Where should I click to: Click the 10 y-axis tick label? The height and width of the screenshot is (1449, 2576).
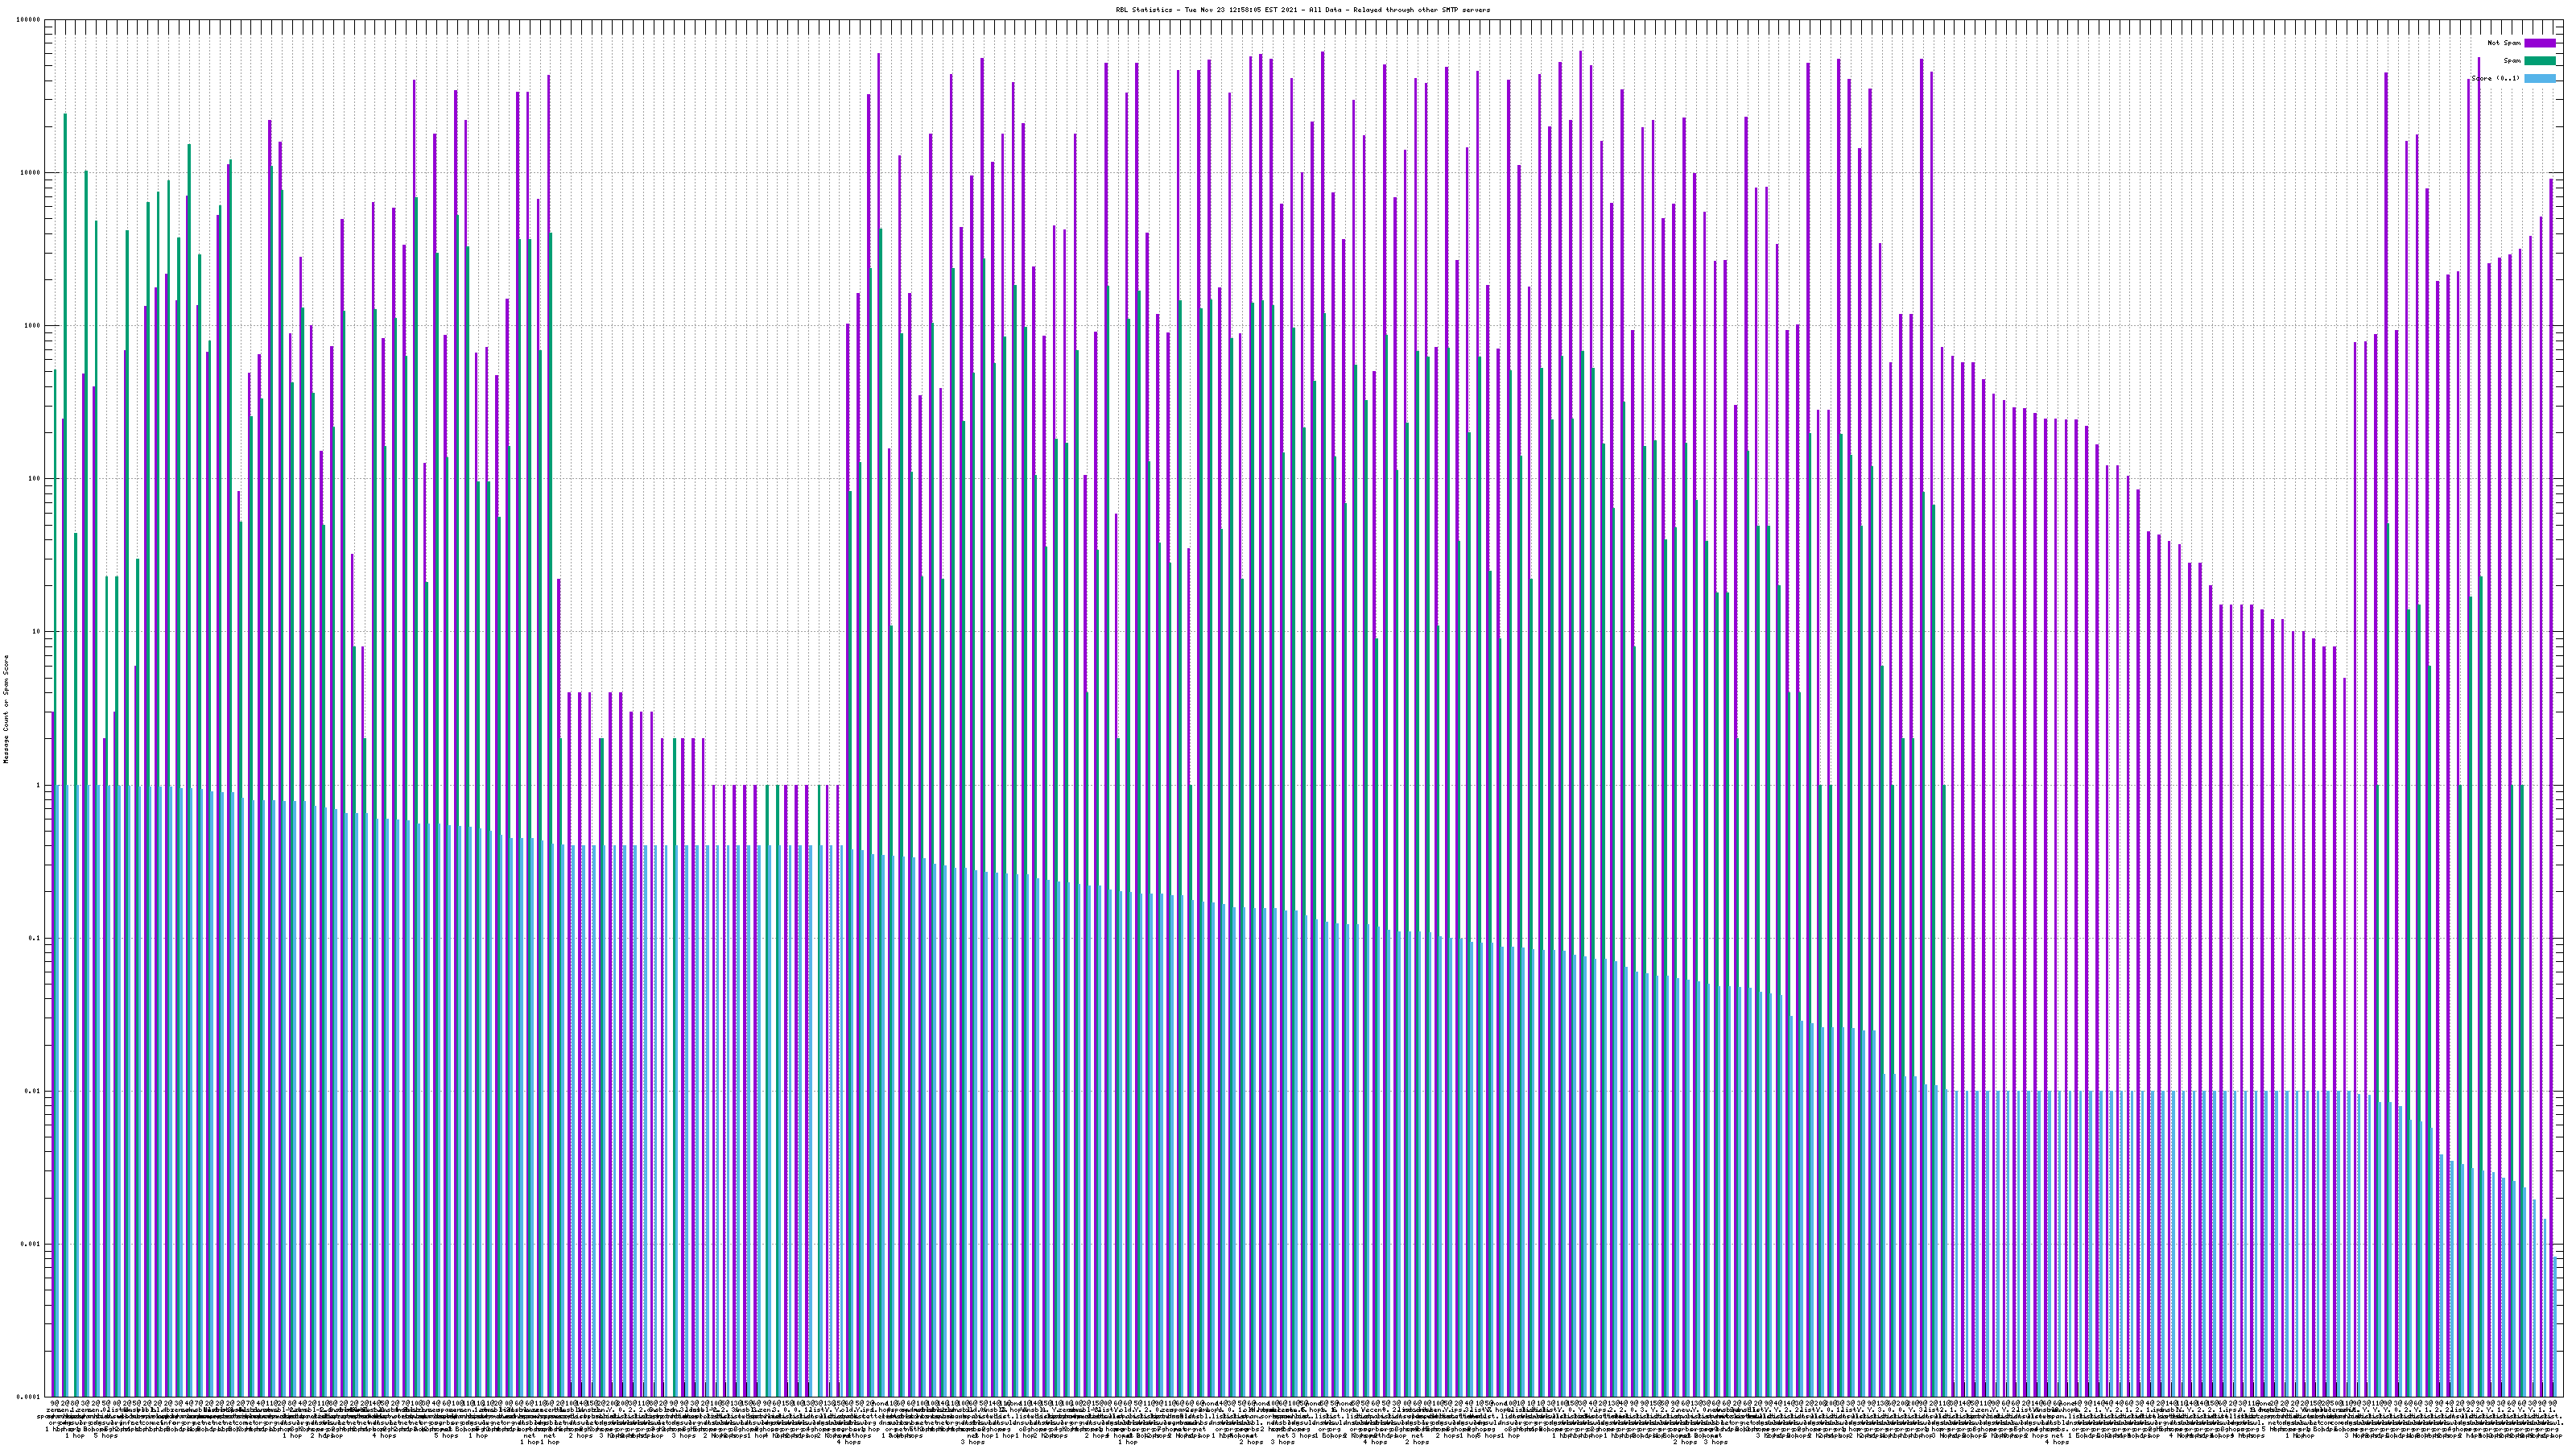point(37,632)
